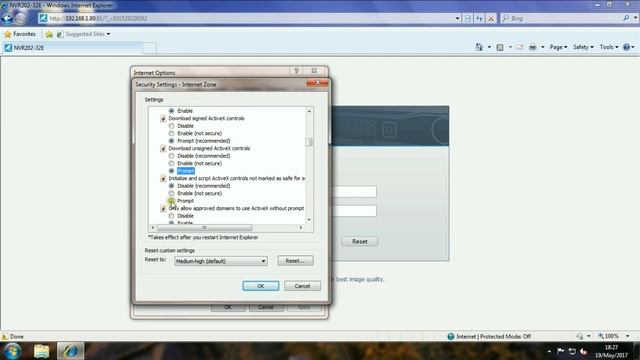Click 'Only allow approved domains' setting row
Image resolution: width=640 pixels, height=360 pixels.
coord(236,208)
